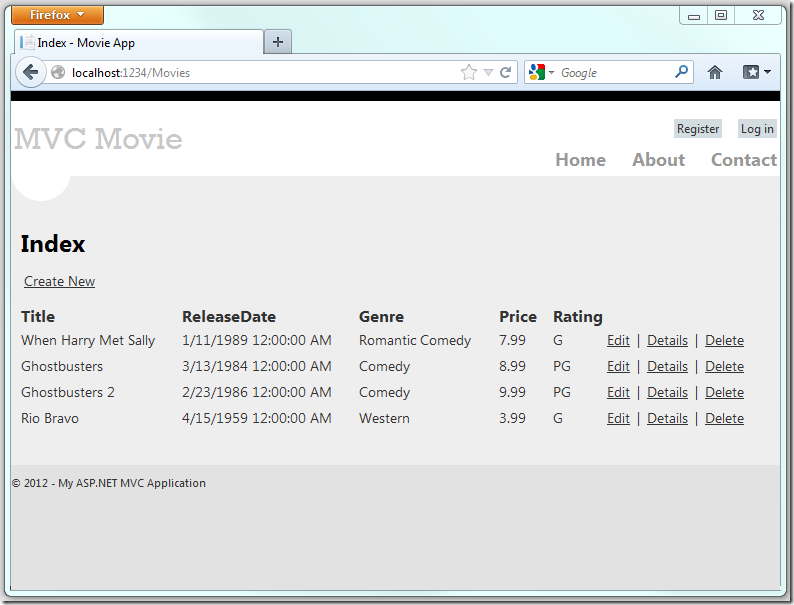Open the bookmarks menu icon
Viewport: 794px width, 605px height.
pyautogui.click(x=750, y=72)
